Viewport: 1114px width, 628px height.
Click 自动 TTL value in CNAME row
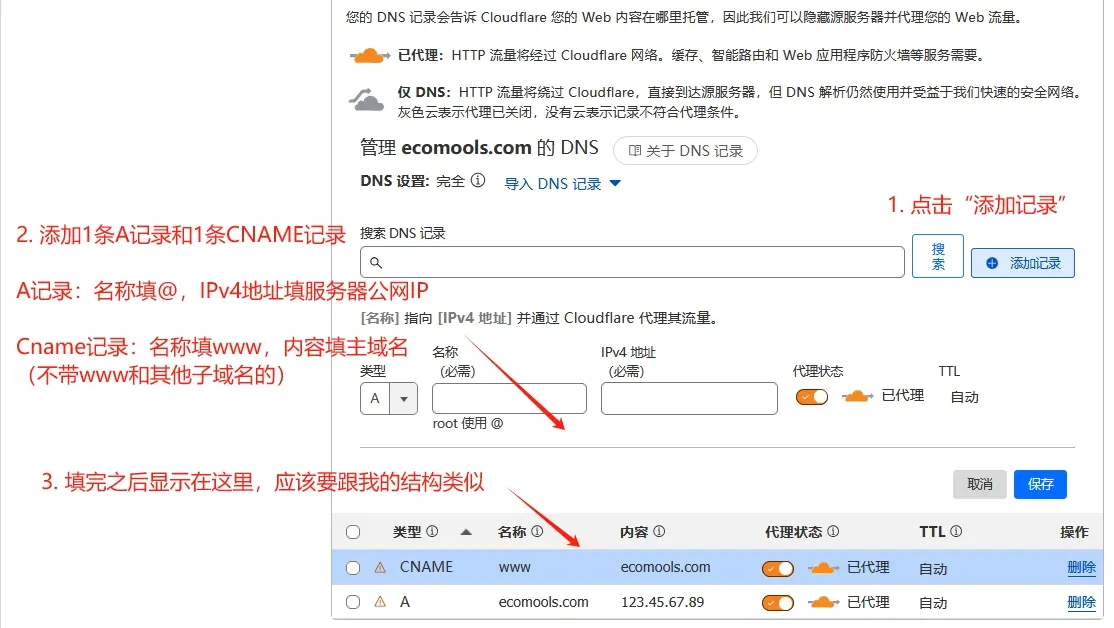coord(933,569)
